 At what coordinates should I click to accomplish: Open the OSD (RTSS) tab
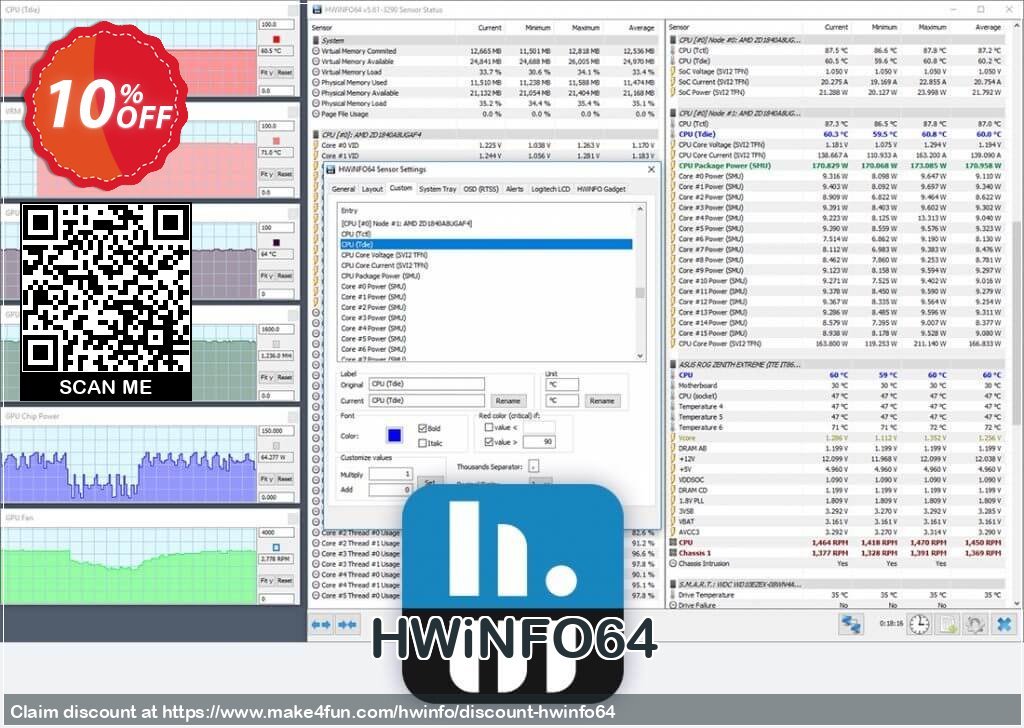[x=481, y=189]
